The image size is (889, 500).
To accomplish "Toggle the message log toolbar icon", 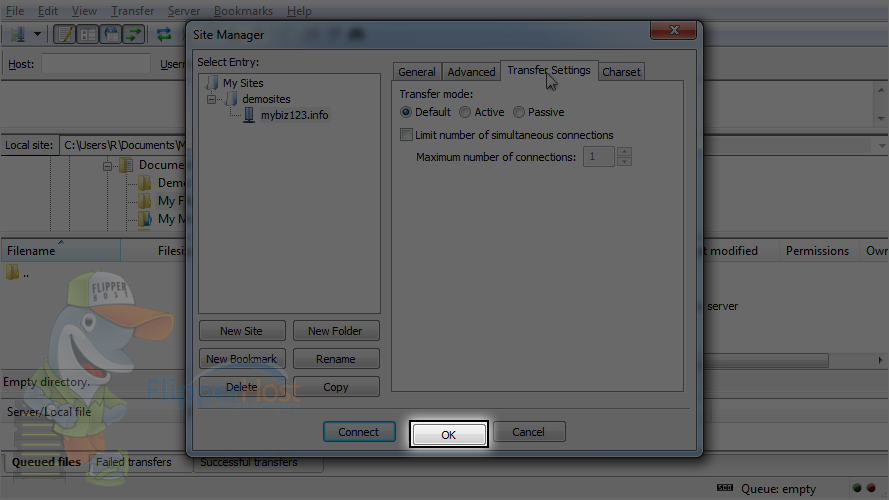I will point(65,35).
